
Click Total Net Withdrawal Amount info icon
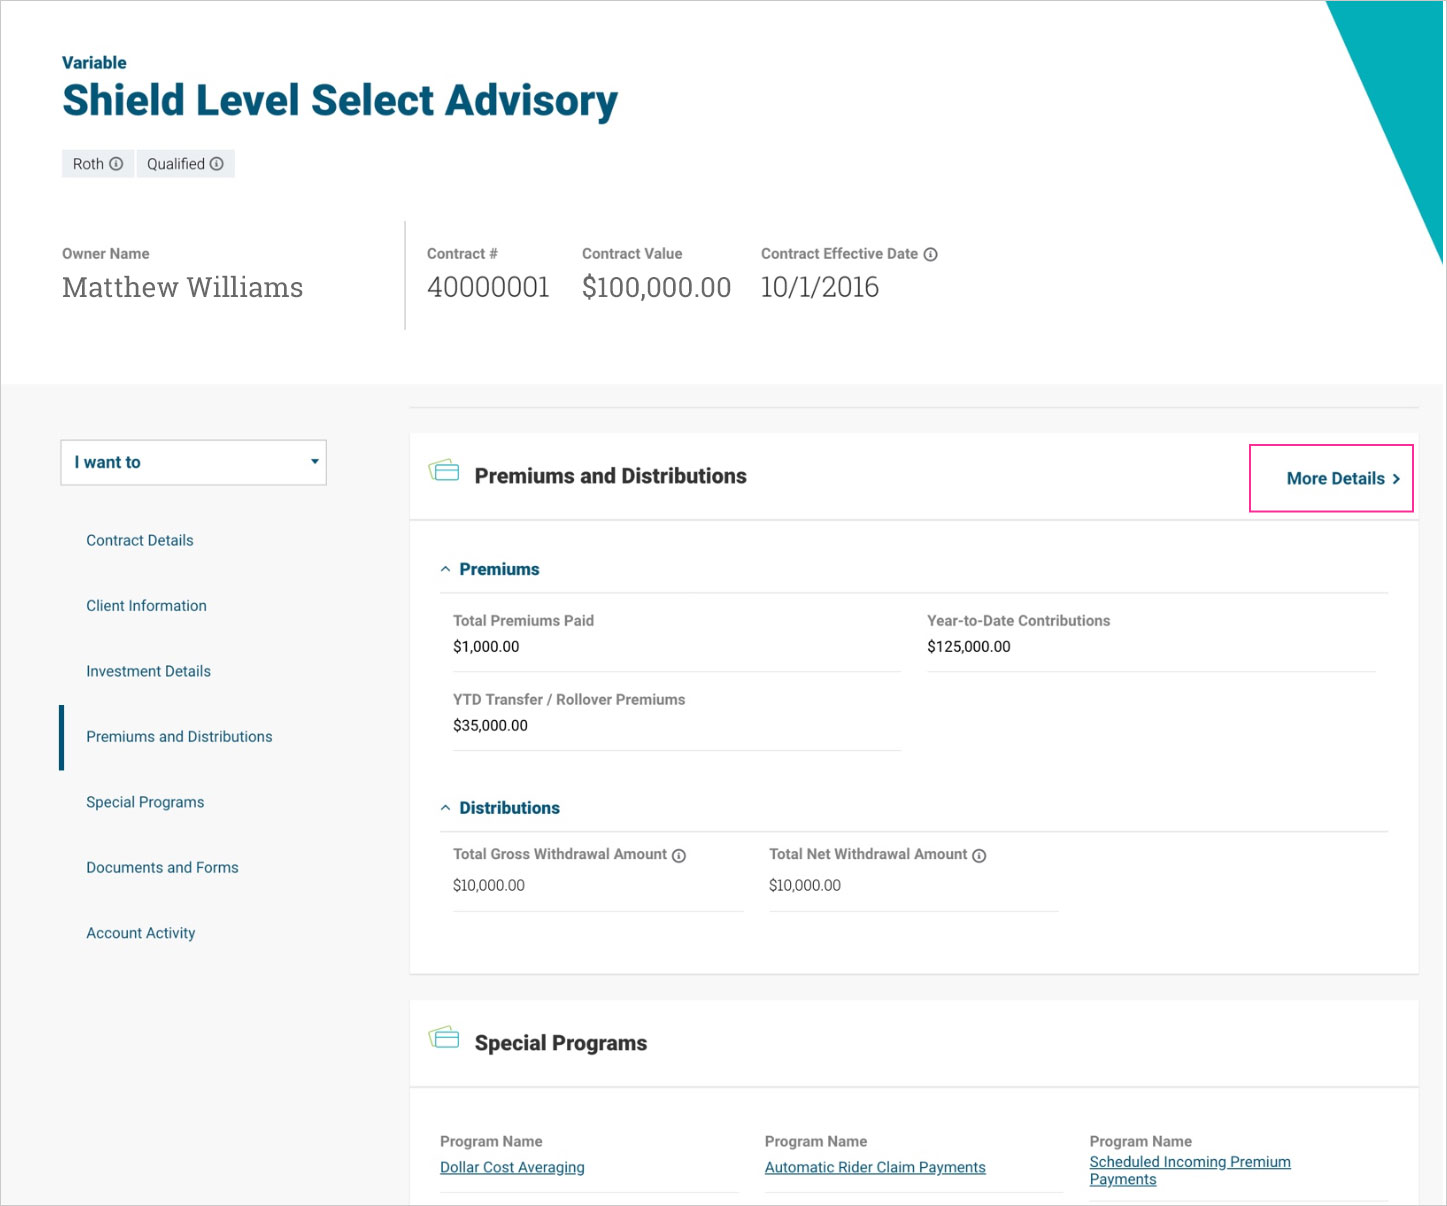pos(979,856)
